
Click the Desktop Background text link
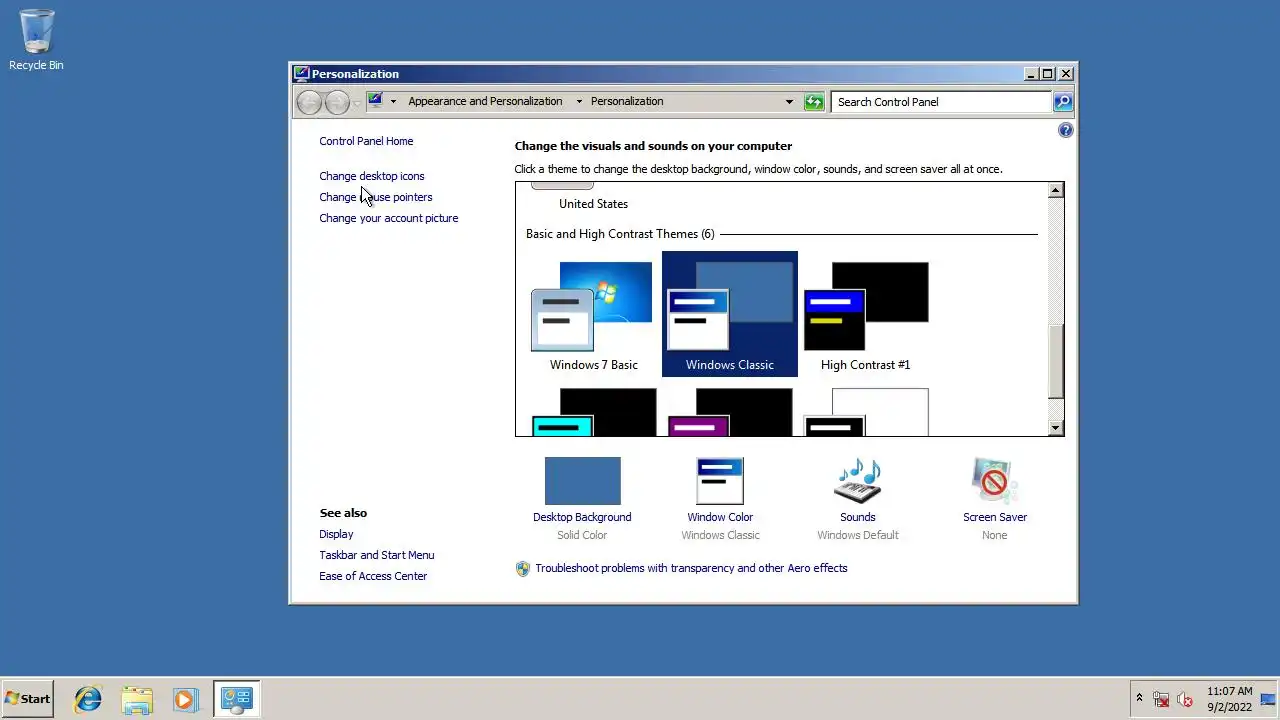(x=582, y=517)
